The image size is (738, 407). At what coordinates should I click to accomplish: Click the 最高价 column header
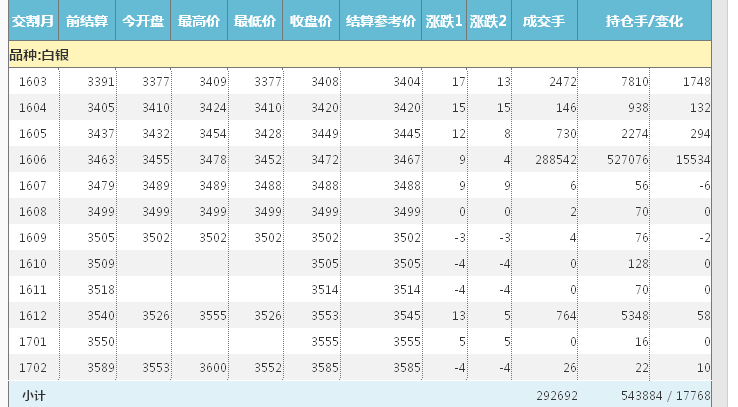(x=198, y=21)
